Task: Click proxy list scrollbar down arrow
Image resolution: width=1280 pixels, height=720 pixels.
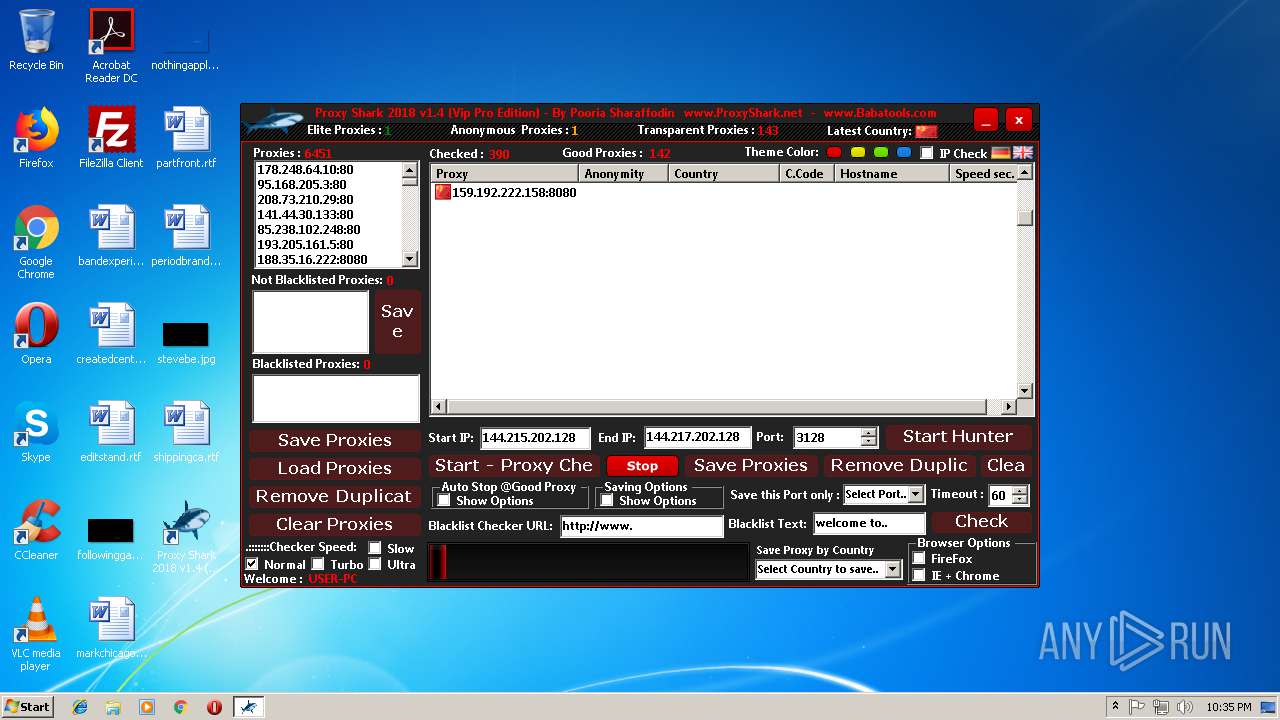Action: [410, 259]
